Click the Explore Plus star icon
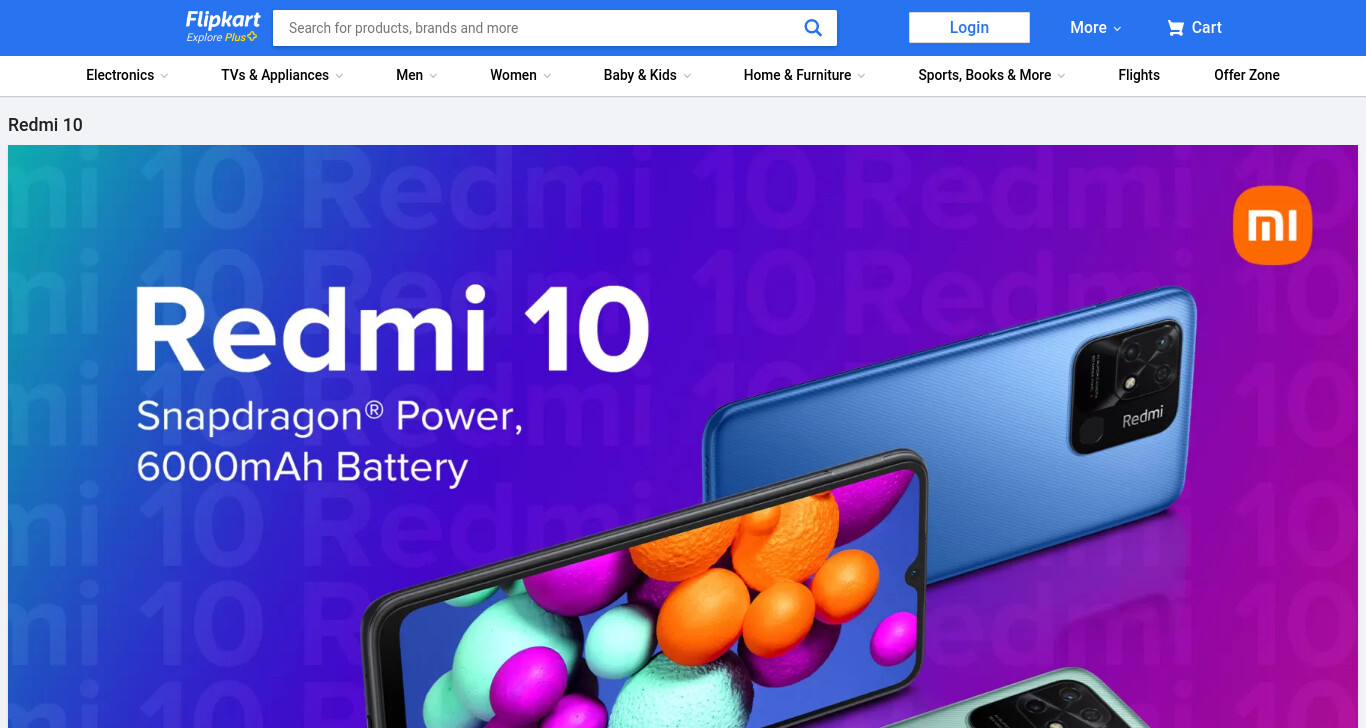This screenshot has width=1366, height=728. [252, 37]
